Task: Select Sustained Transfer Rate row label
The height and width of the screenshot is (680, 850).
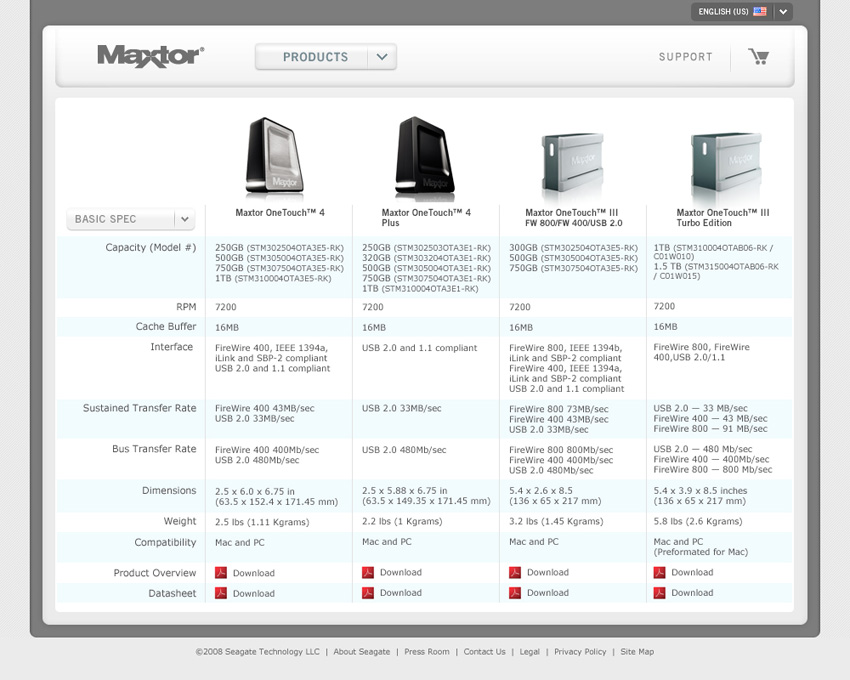Action: coord(139,408)
